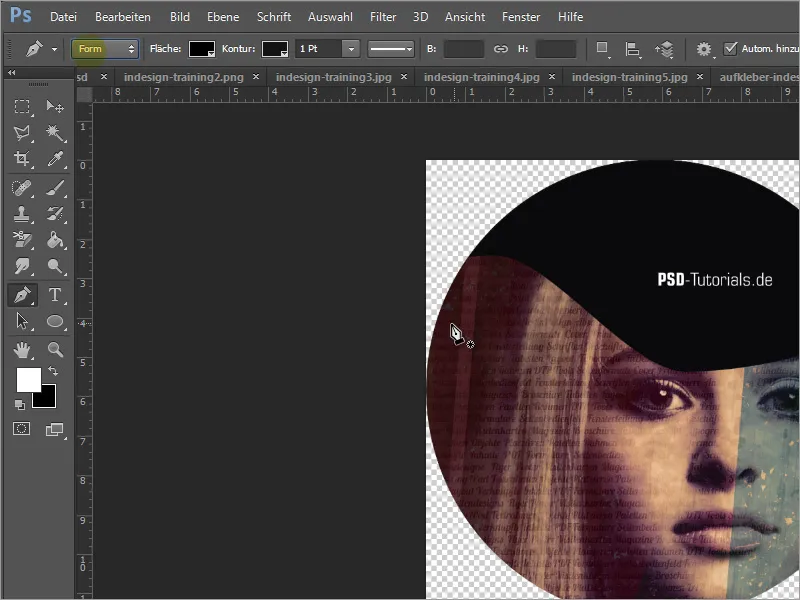Open the stroke line style dropdown
Viewport: 800px width, 600px height.
pyautogui.click(x=390, y=49)
